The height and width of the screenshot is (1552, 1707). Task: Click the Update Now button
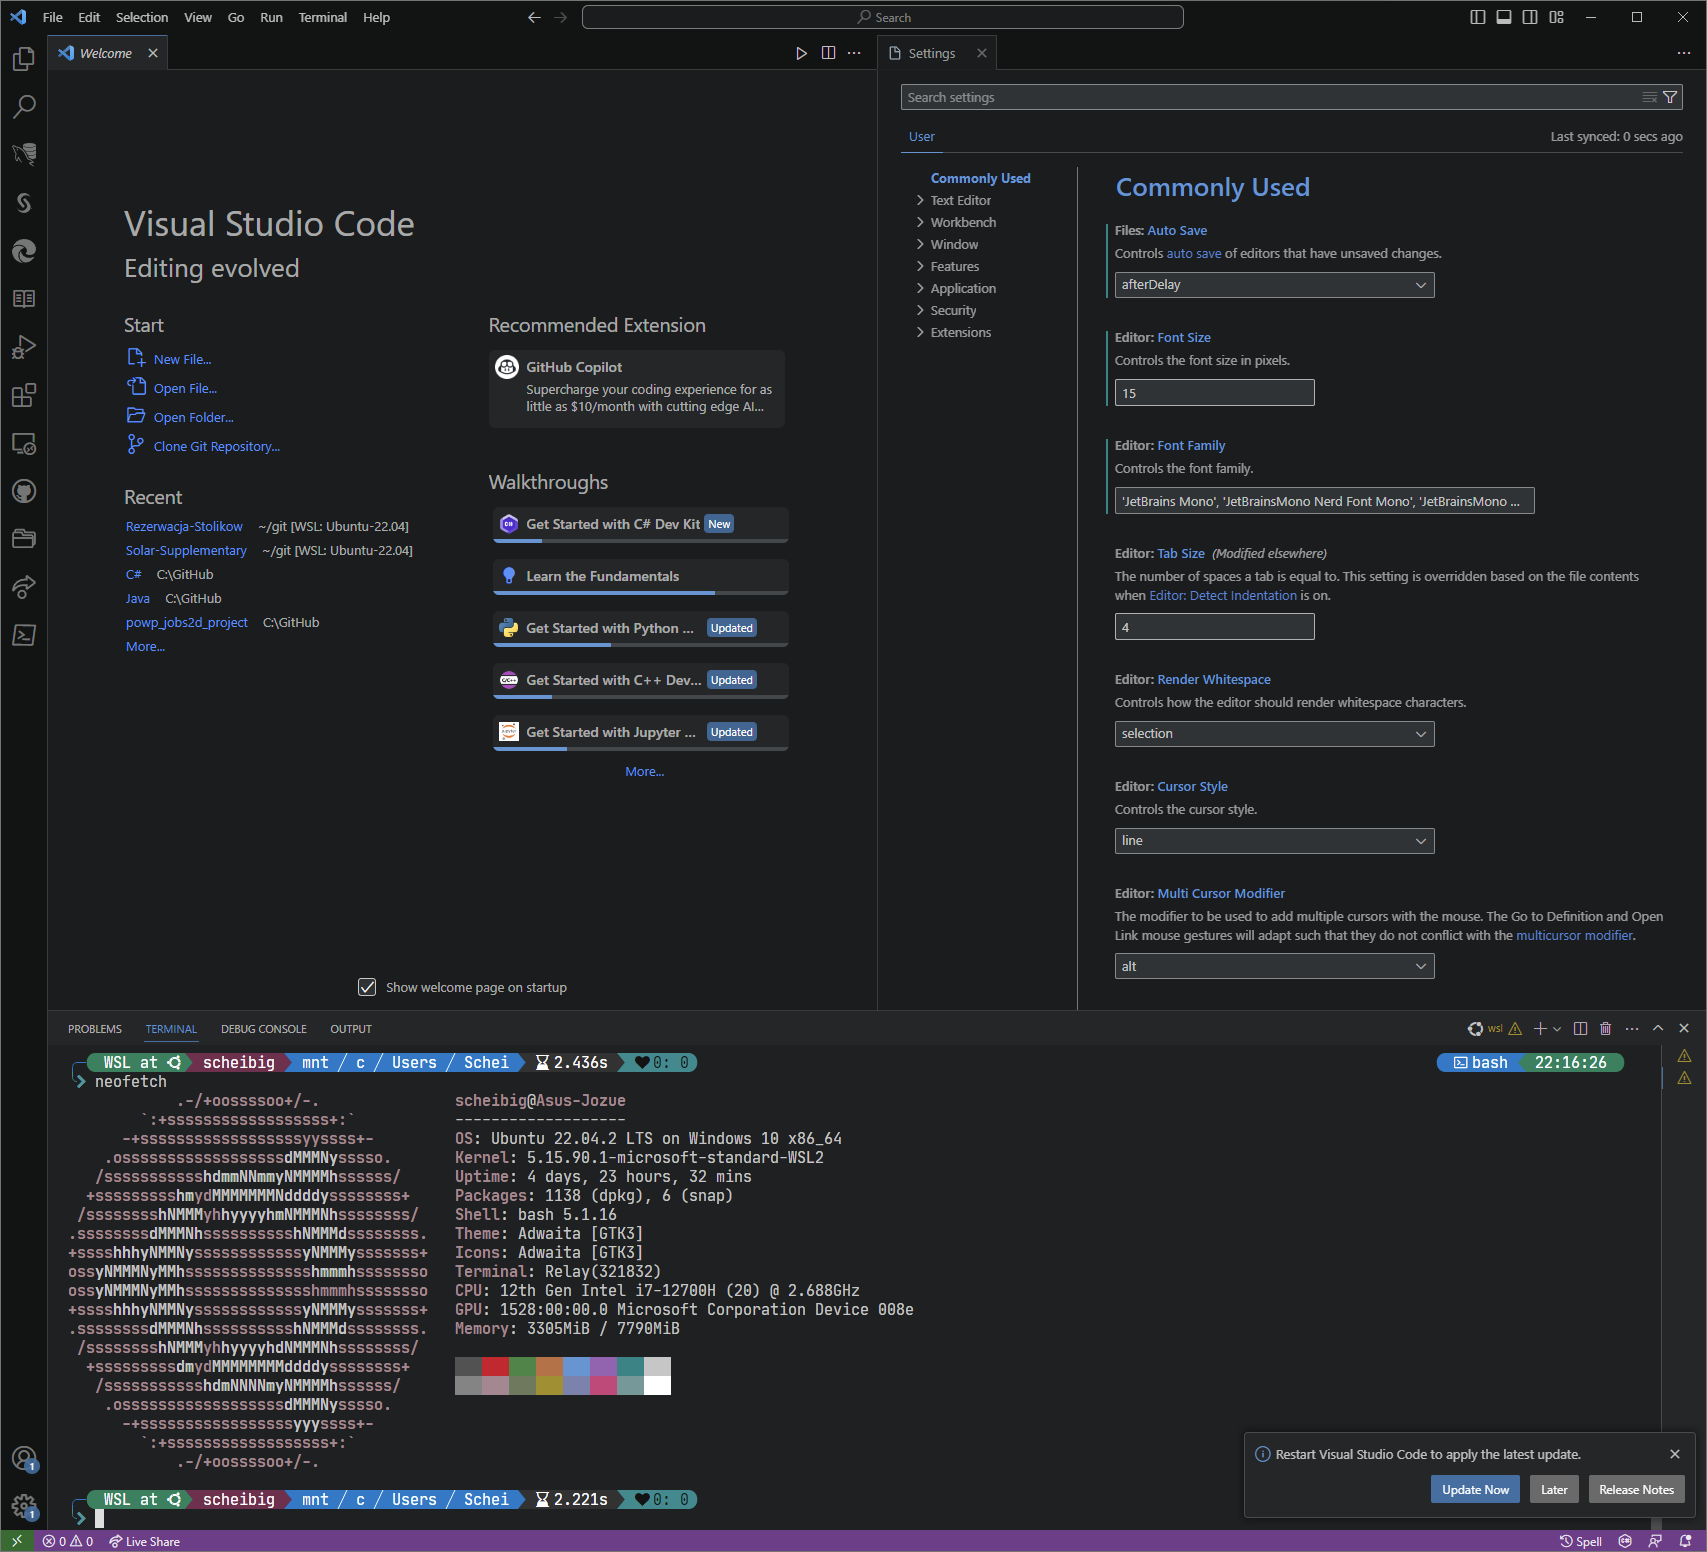(1475, 1489)
